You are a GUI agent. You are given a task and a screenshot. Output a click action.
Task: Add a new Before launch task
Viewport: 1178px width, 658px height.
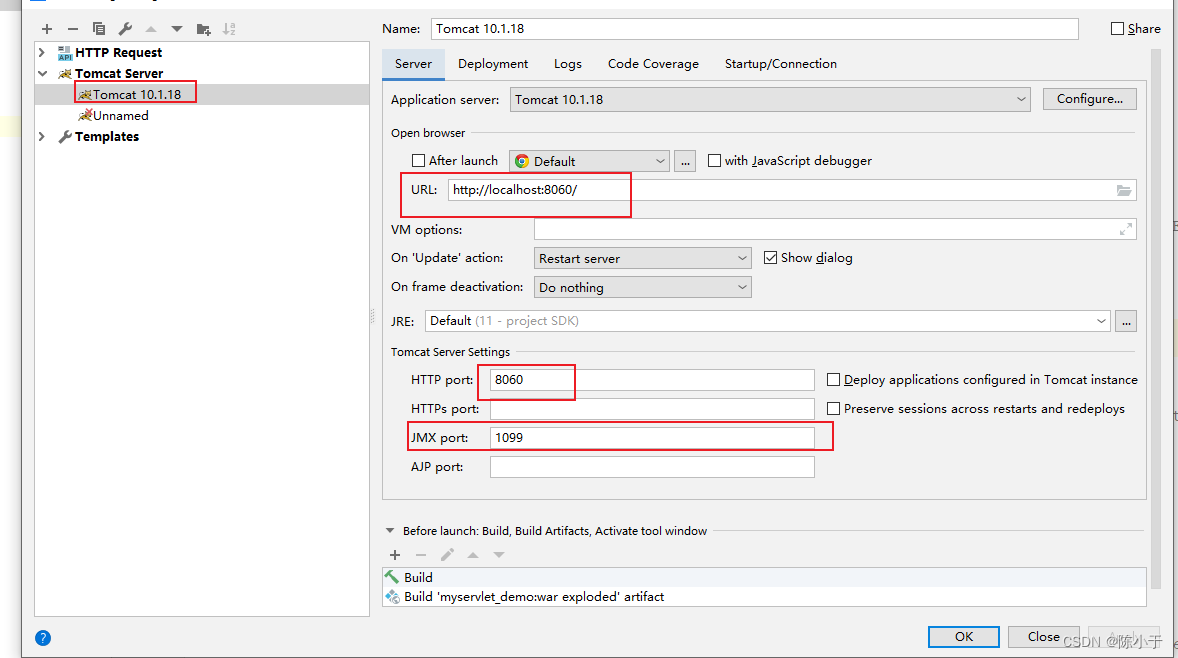[395, 554]
